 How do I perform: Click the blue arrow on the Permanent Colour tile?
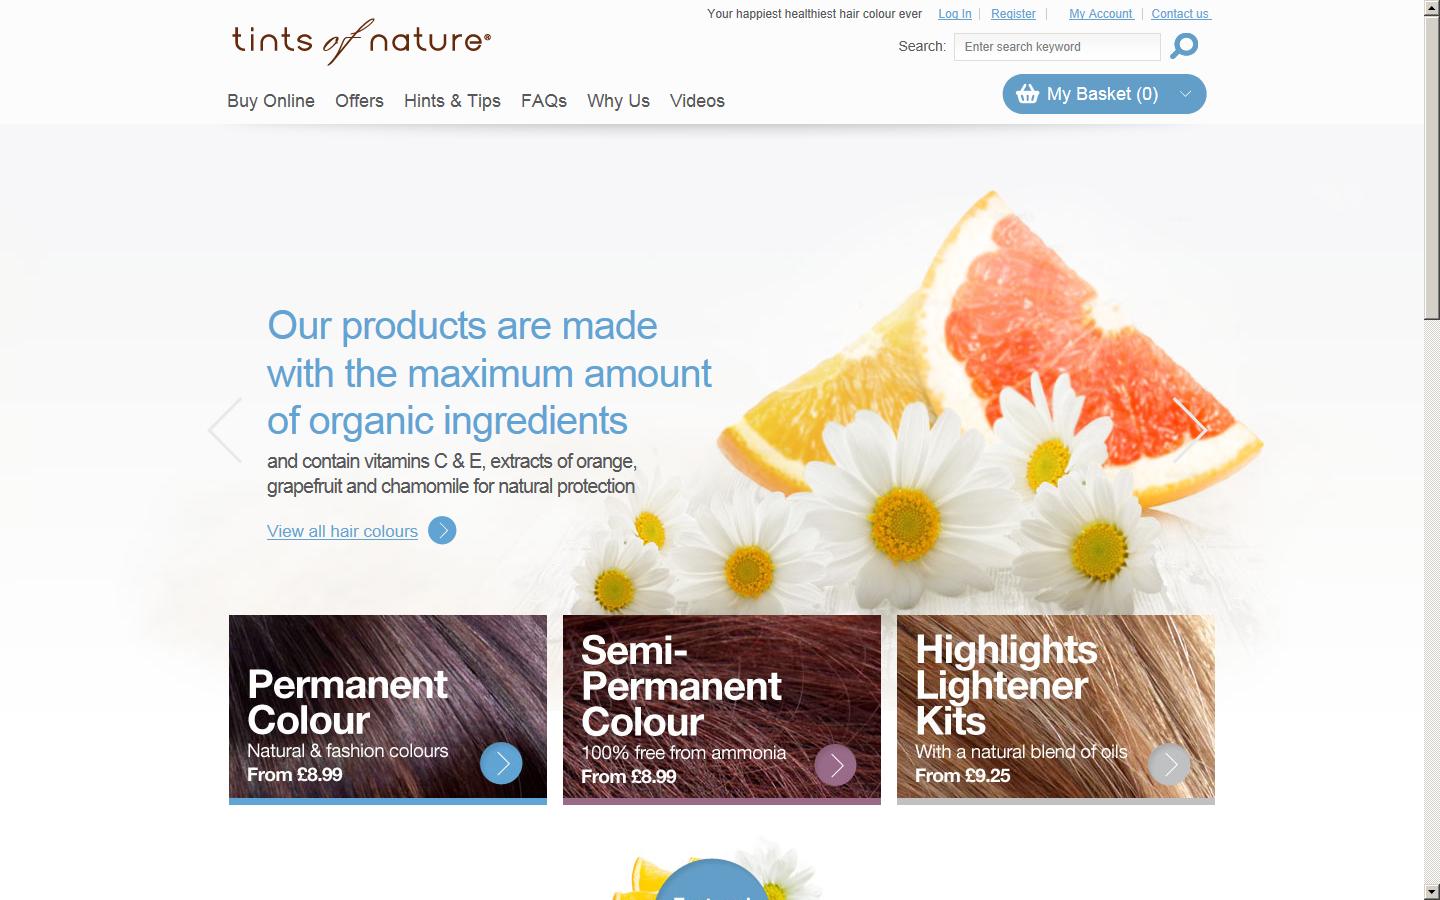coord(501,763)
